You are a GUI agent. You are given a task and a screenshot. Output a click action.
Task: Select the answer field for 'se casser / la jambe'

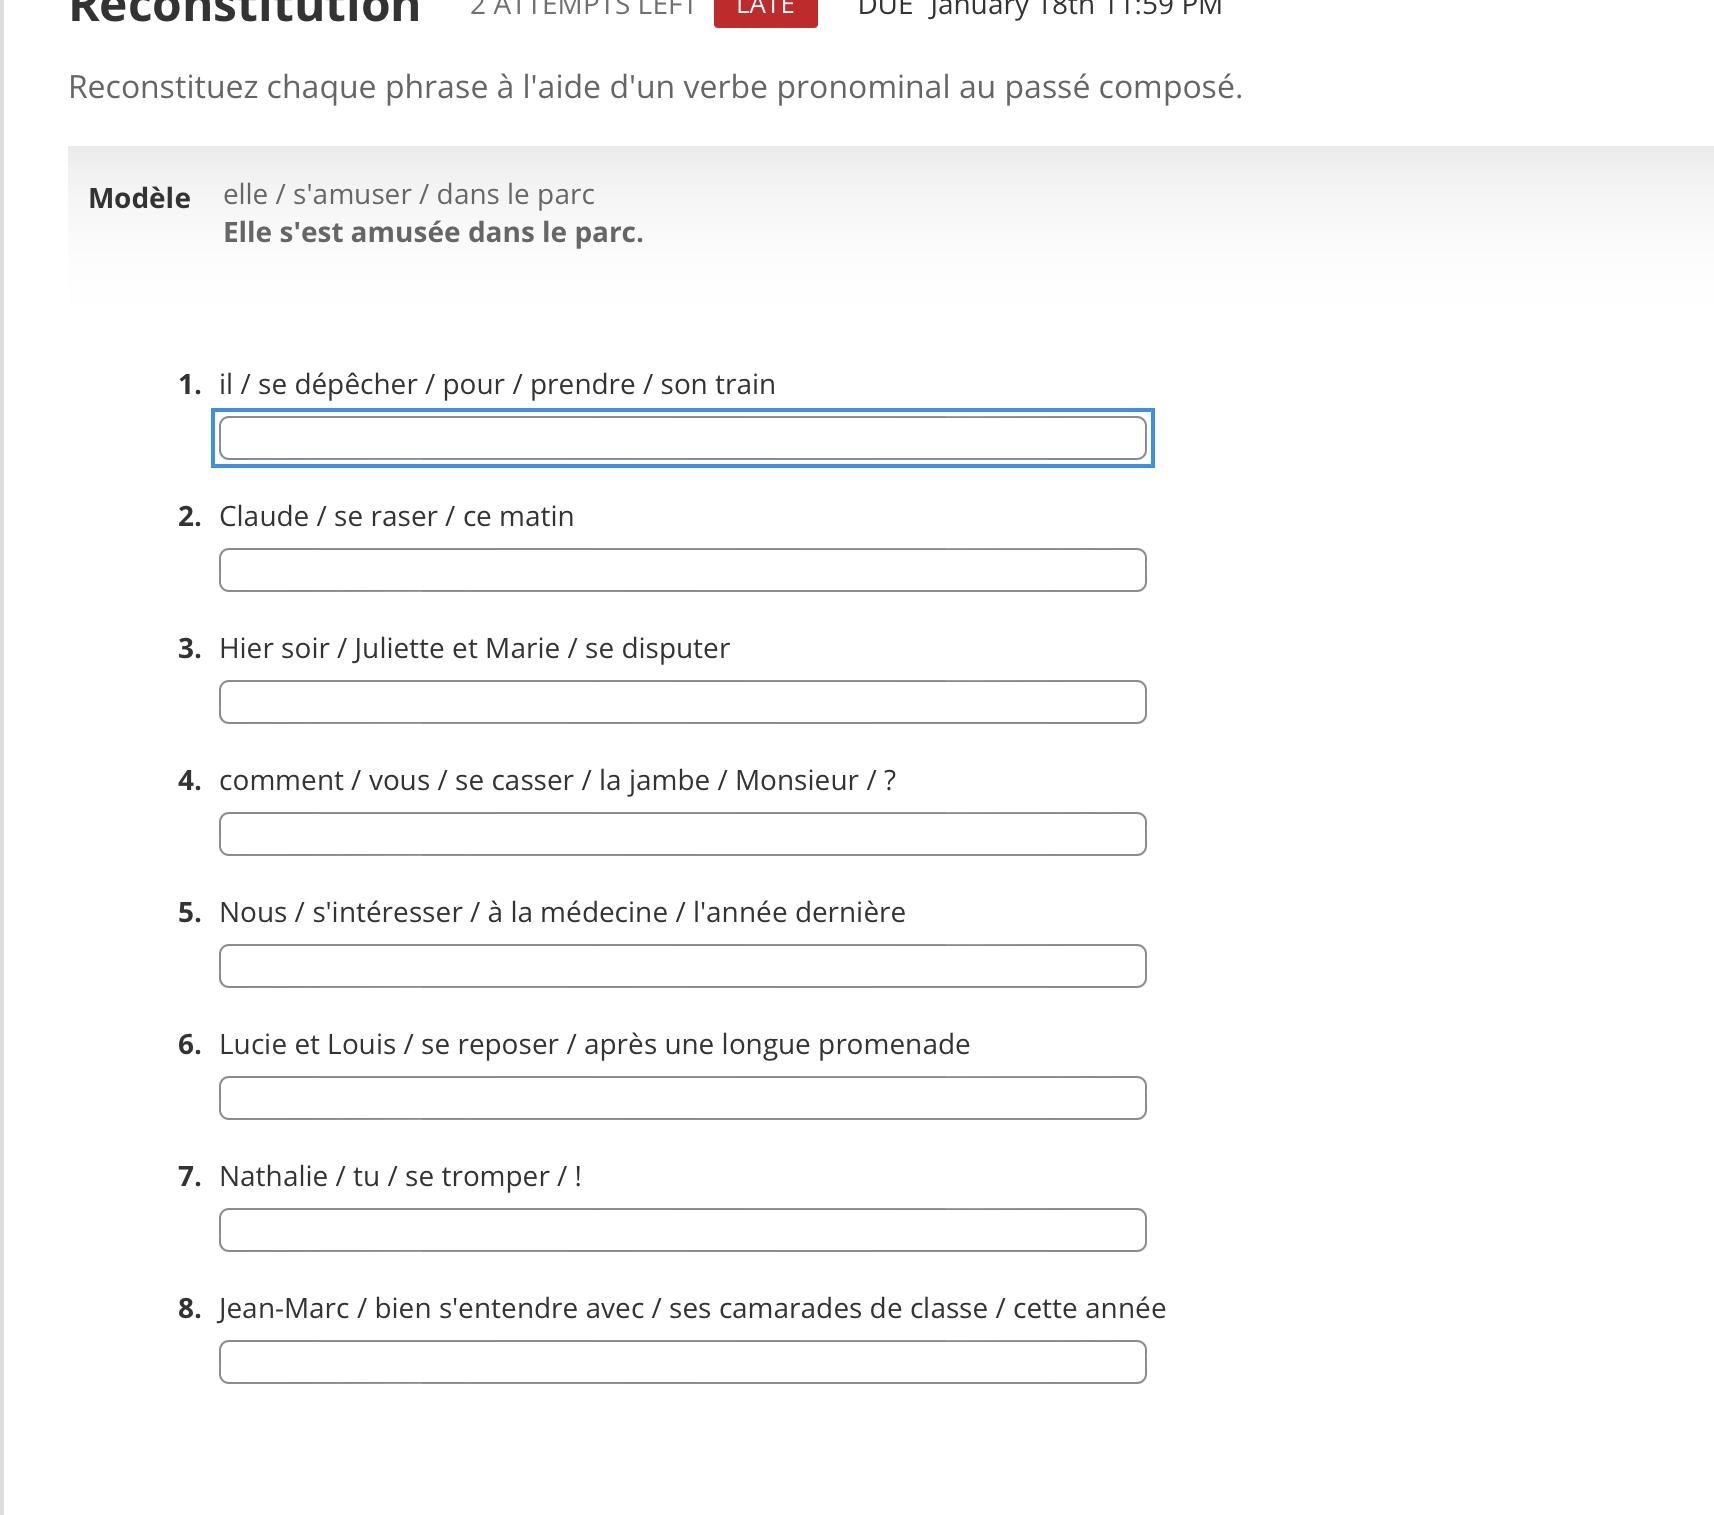tap(683, 834)
